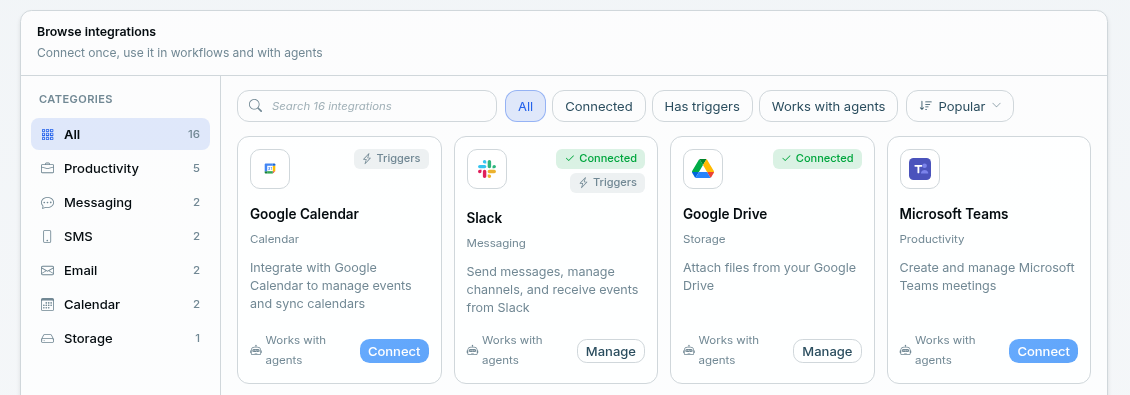Connect the Microsoft Teams integration
This screenshot has height=395, width=1130.
tap(1044, 351)
